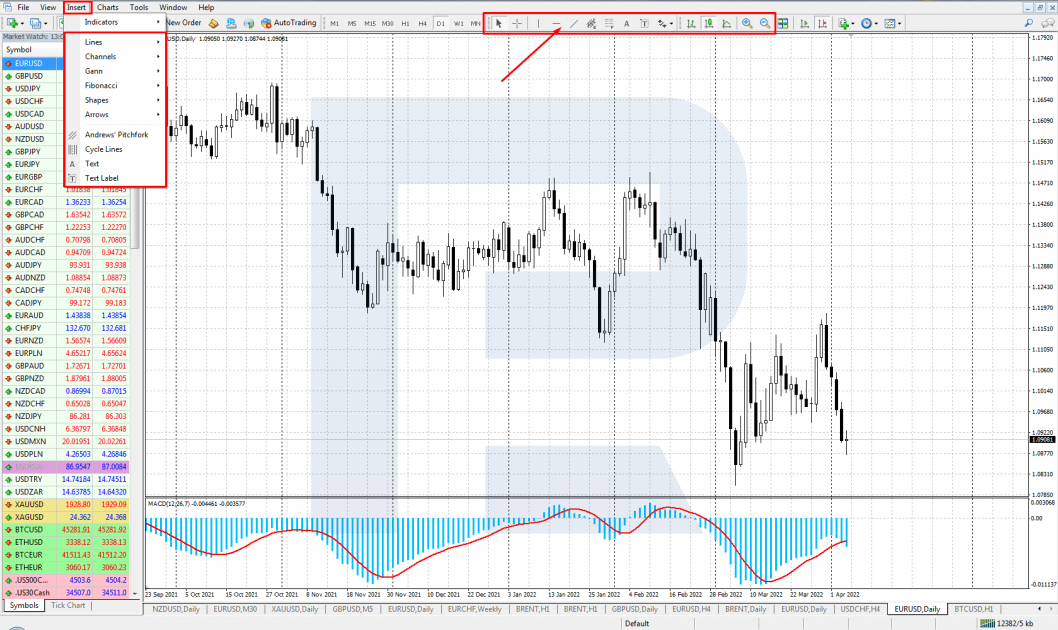Image resolution: width=1058 pixels, height=630 pixels.
Task: Select the equidistant channel tool
Action: pyautogui.click(x=591, y=24)
